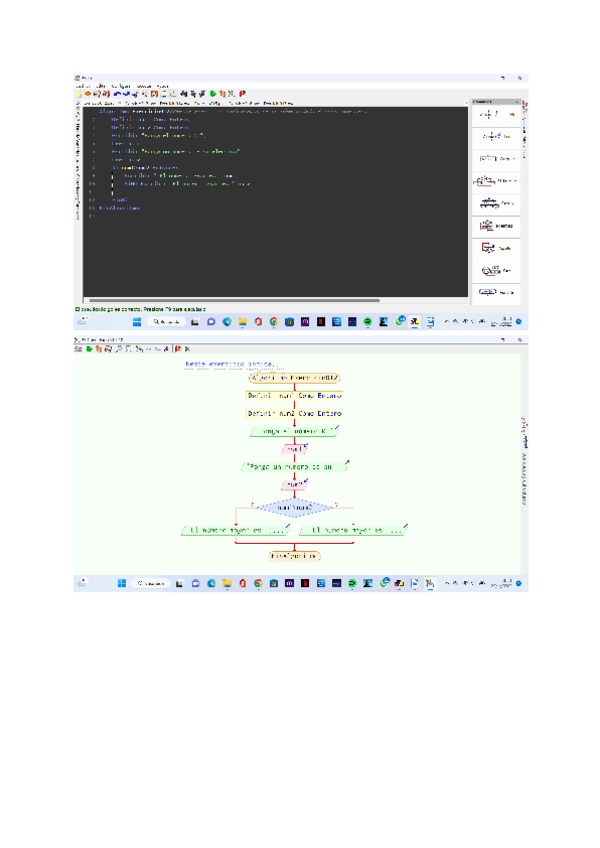Click the taskbar search box in the upper taskbar

click(167, 322)
